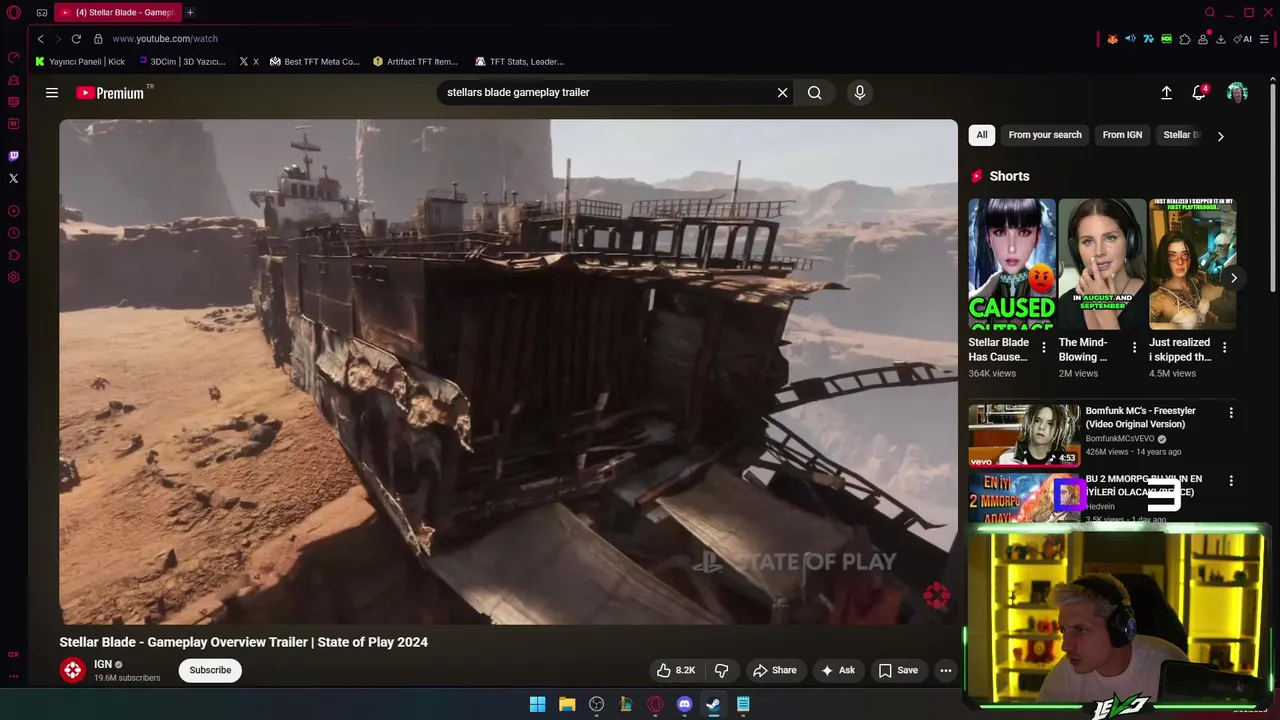Open File Explorer from taskbar

[x=567, y=704]
